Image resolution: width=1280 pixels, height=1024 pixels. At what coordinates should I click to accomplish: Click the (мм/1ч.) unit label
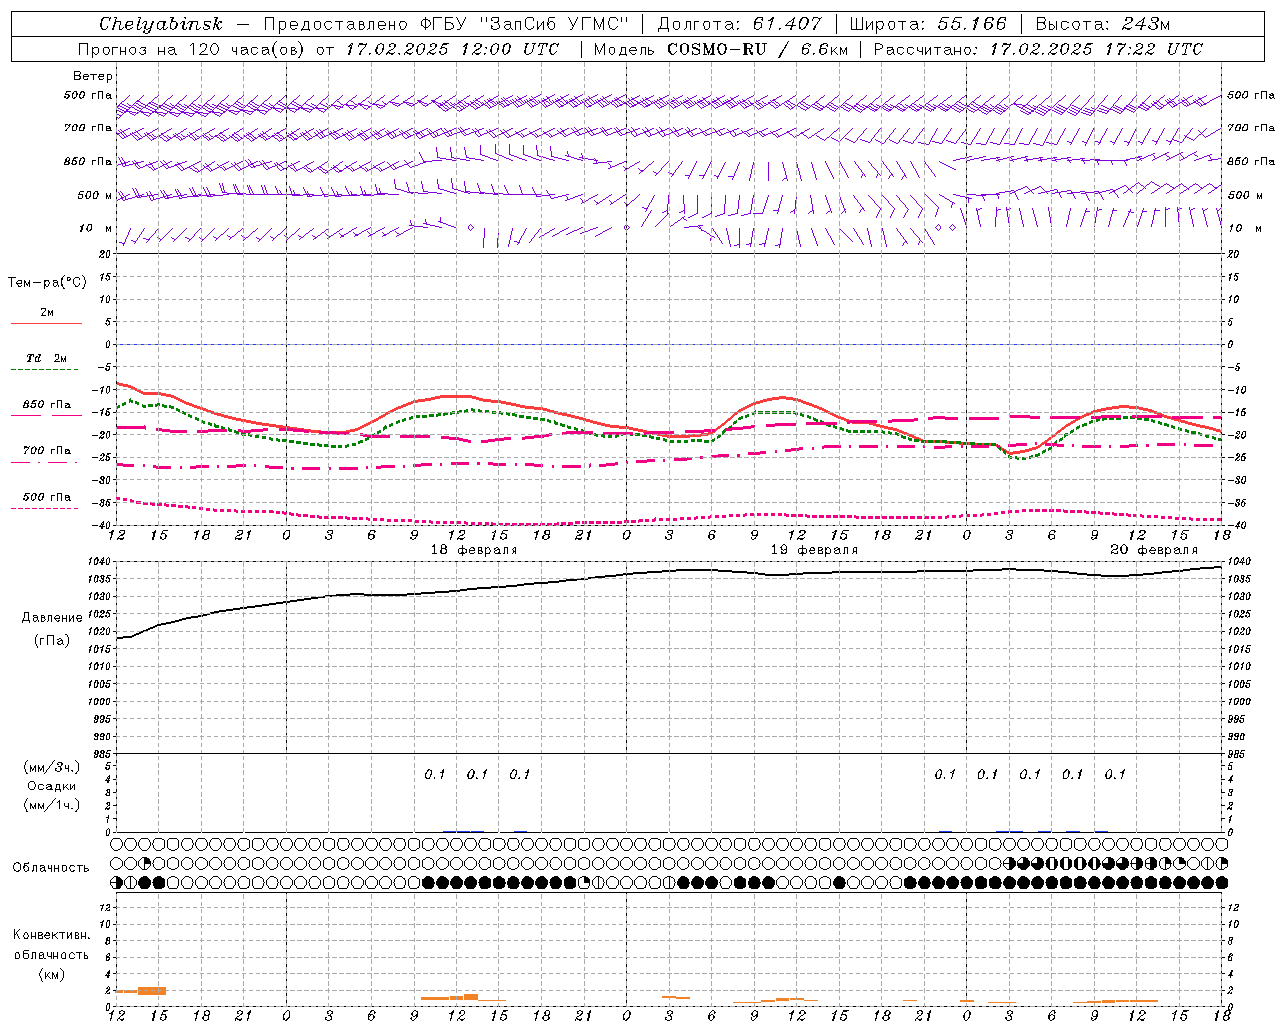pyautogui.click(x=52, y=805)
